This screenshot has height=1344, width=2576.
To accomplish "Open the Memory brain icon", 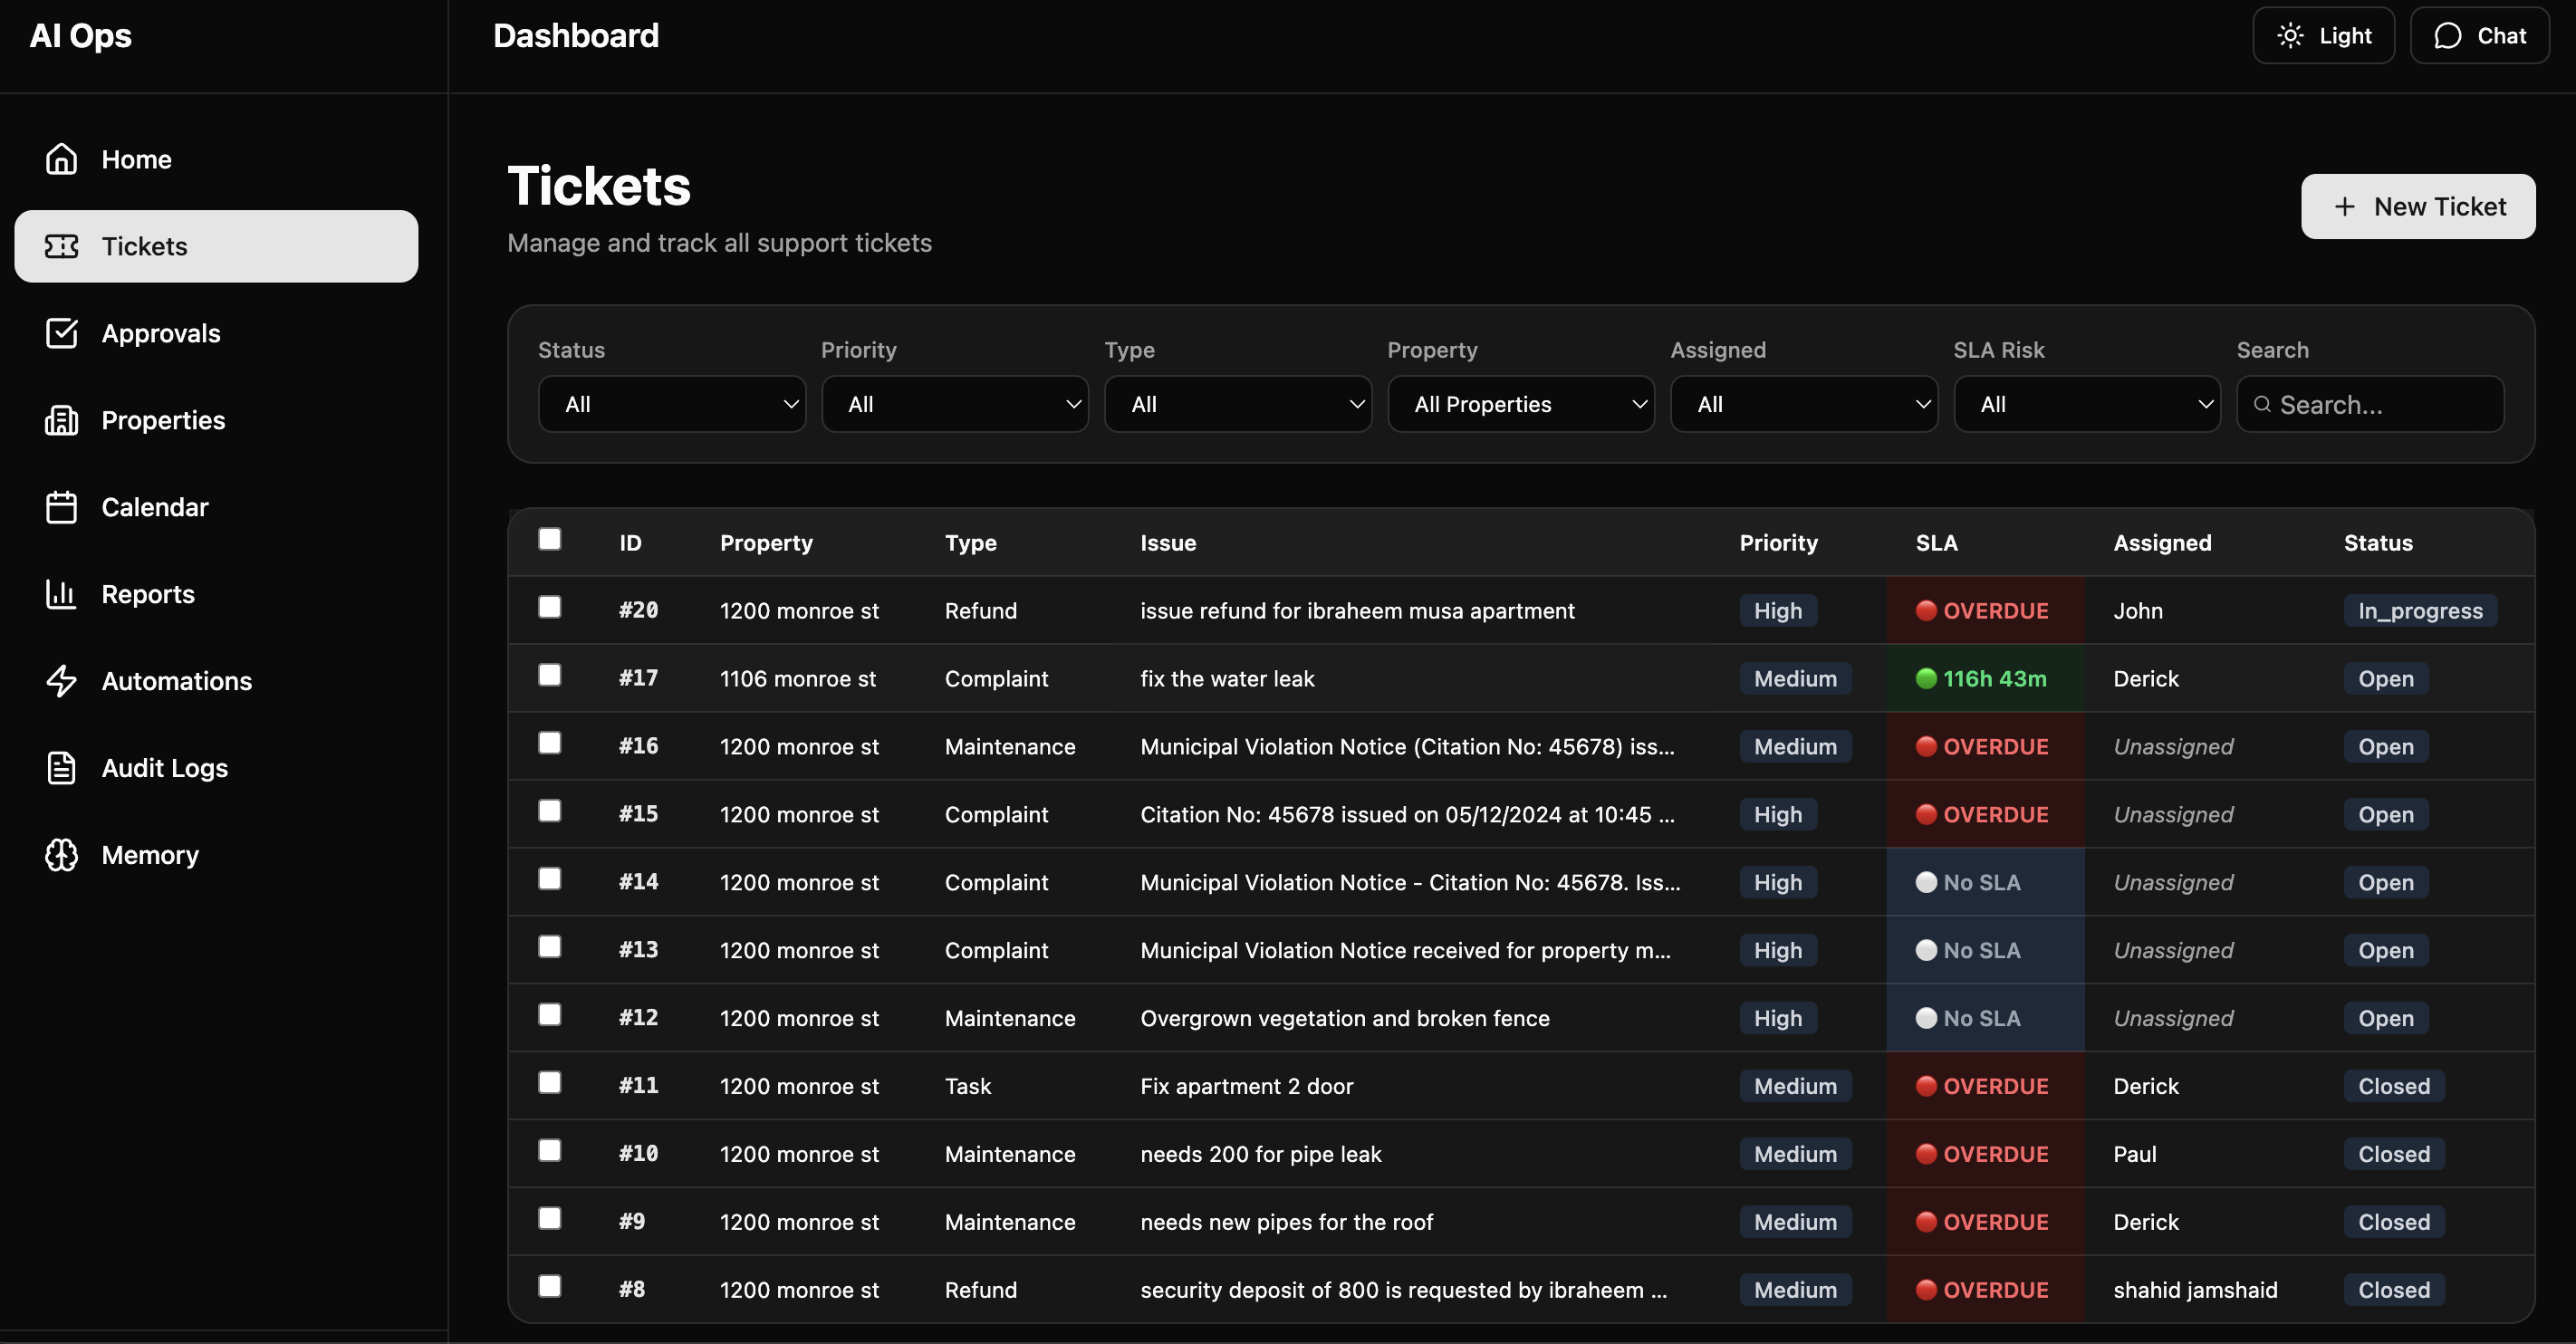I will coord(61,855).
